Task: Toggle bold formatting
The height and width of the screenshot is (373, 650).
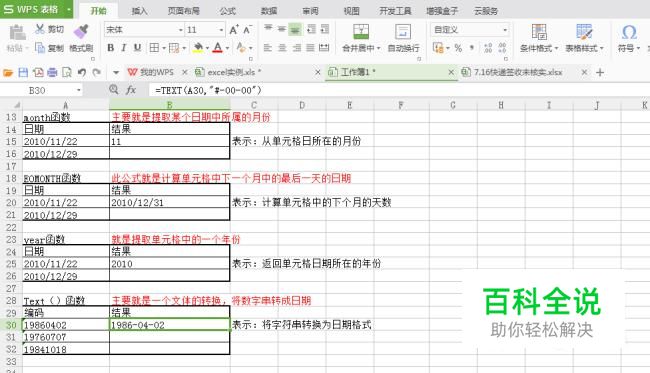Action: (x=110, y=48)
